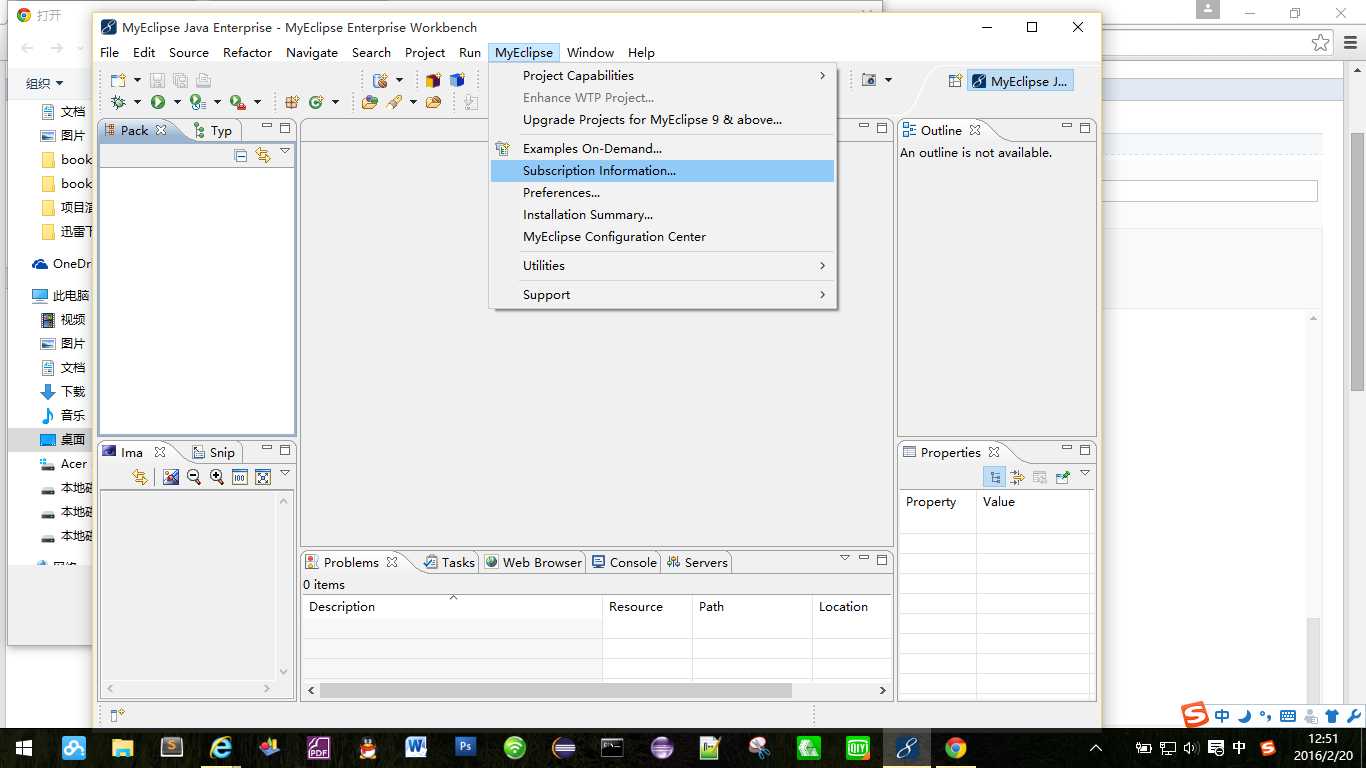Switch to the Web Browser tab

[x=533, y=562]
